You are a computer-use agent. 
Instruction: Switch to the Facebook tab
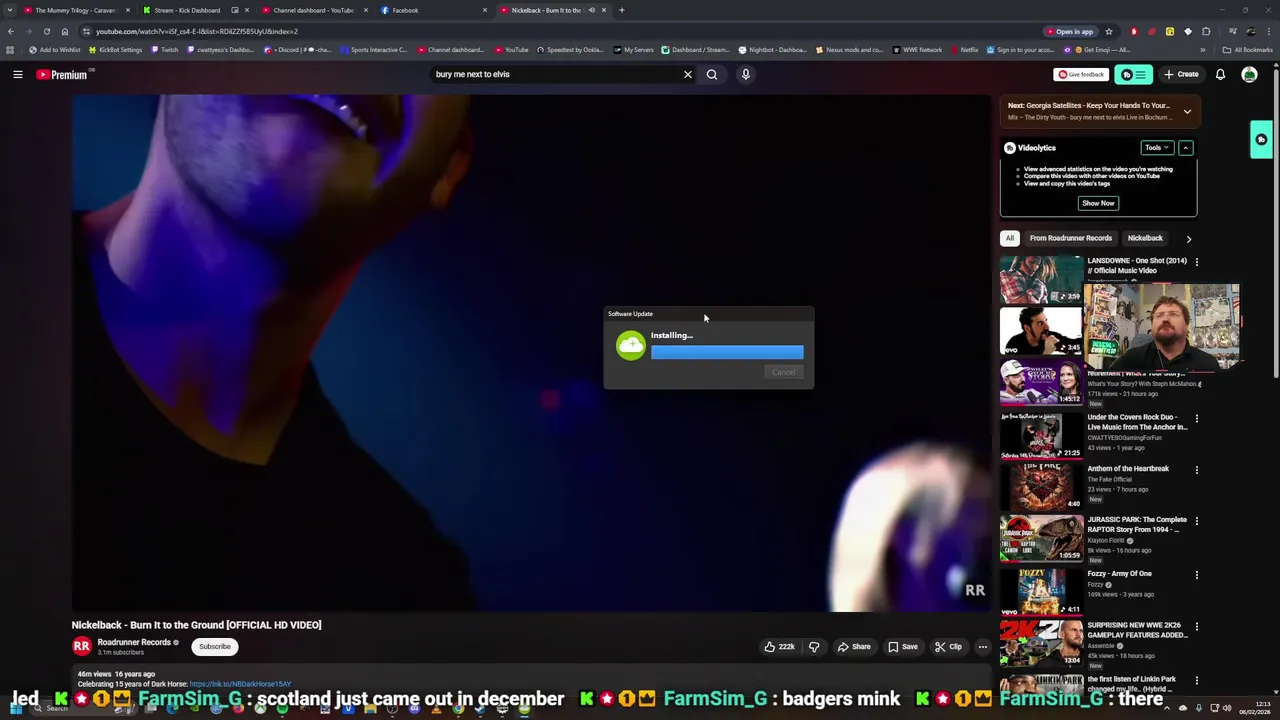click(433, 10)
